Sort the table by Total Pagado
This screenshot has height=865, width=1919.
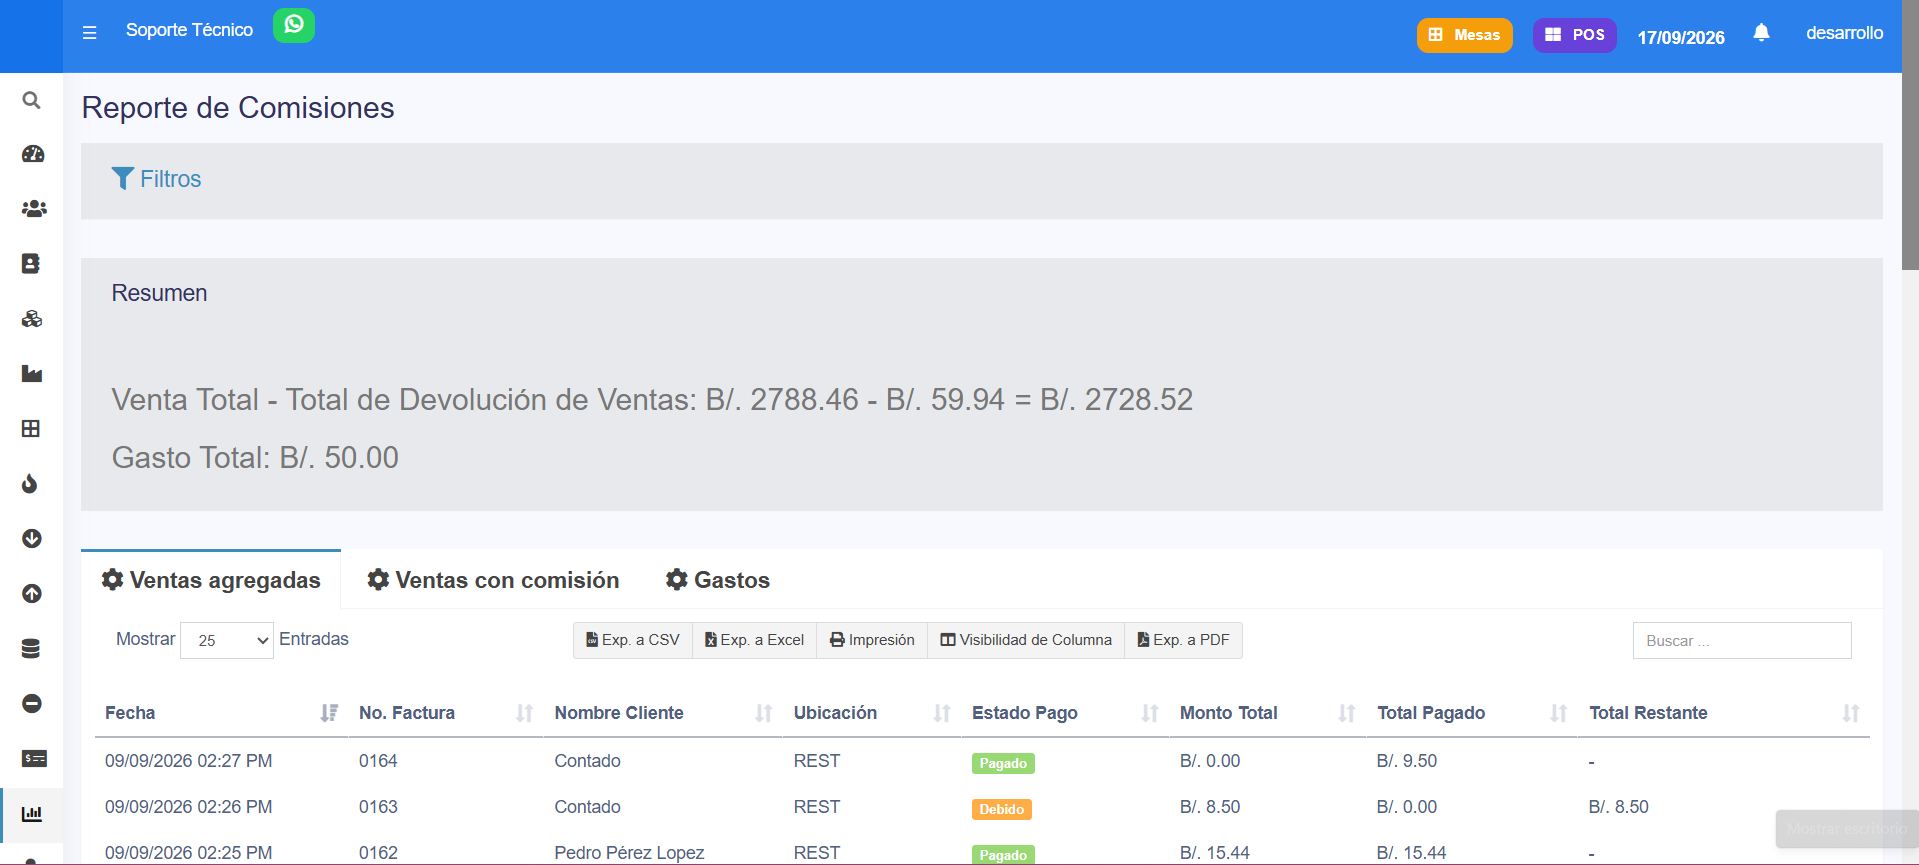pyautogui.click(x=1472, y=713)
